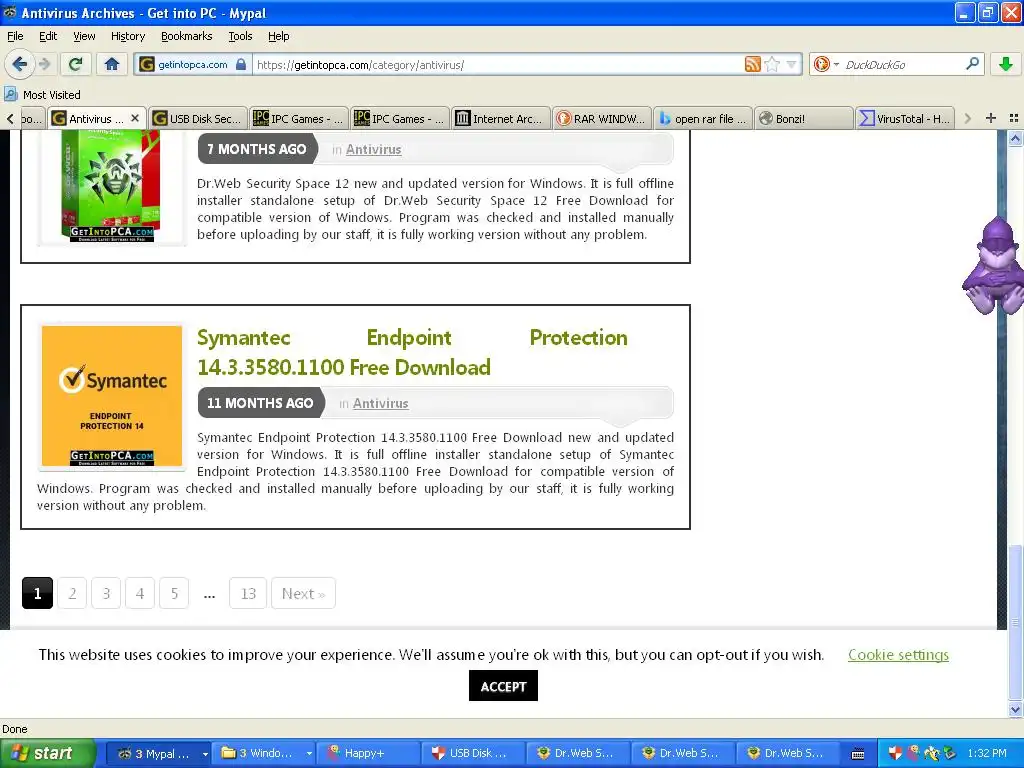Open the History menu
The width and height of the screenshot is (1024, 768).
pyautogui.click(x=127, y=36)
